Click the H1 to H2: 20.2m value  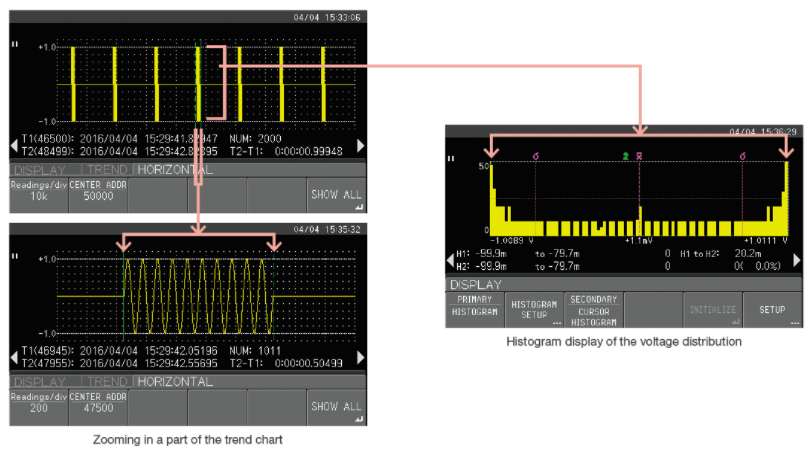(x=721, y=254)
